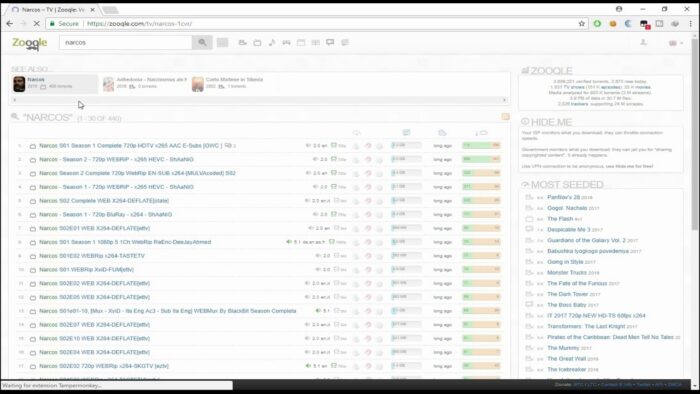Sort results by the audio column header icon
The height and width of the screenshot is (394, 700).
[x=356, y=133]
